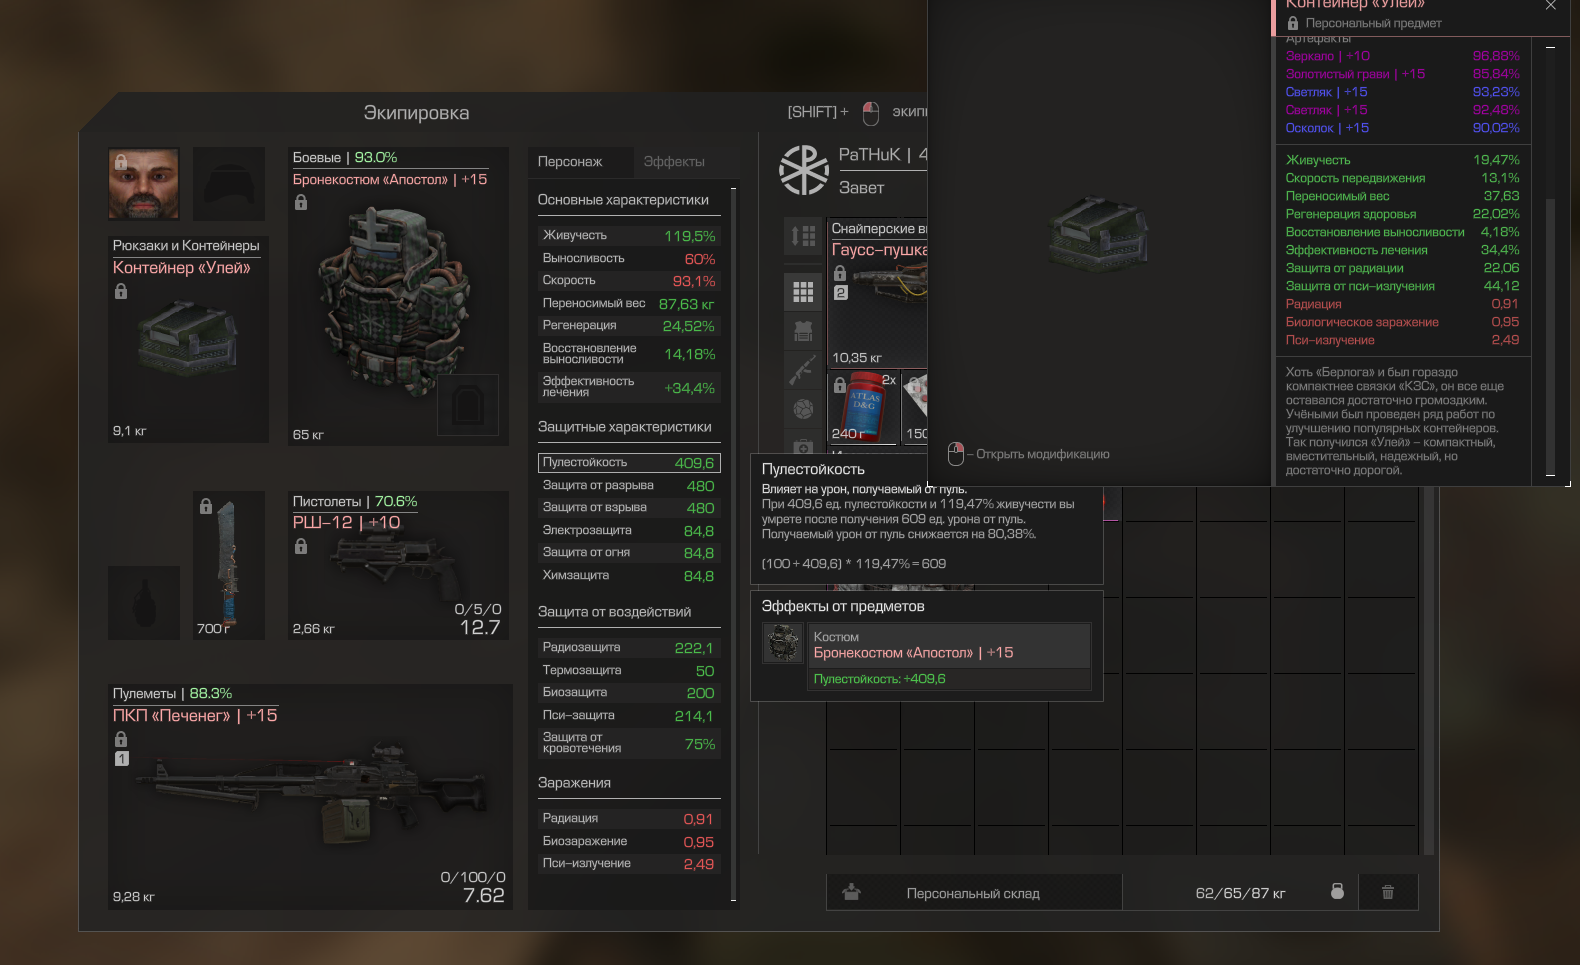1580x965 pixels.
Task: Click the character stats panel scrollbar
Action: pyautogui.click(x=733, y=545)
